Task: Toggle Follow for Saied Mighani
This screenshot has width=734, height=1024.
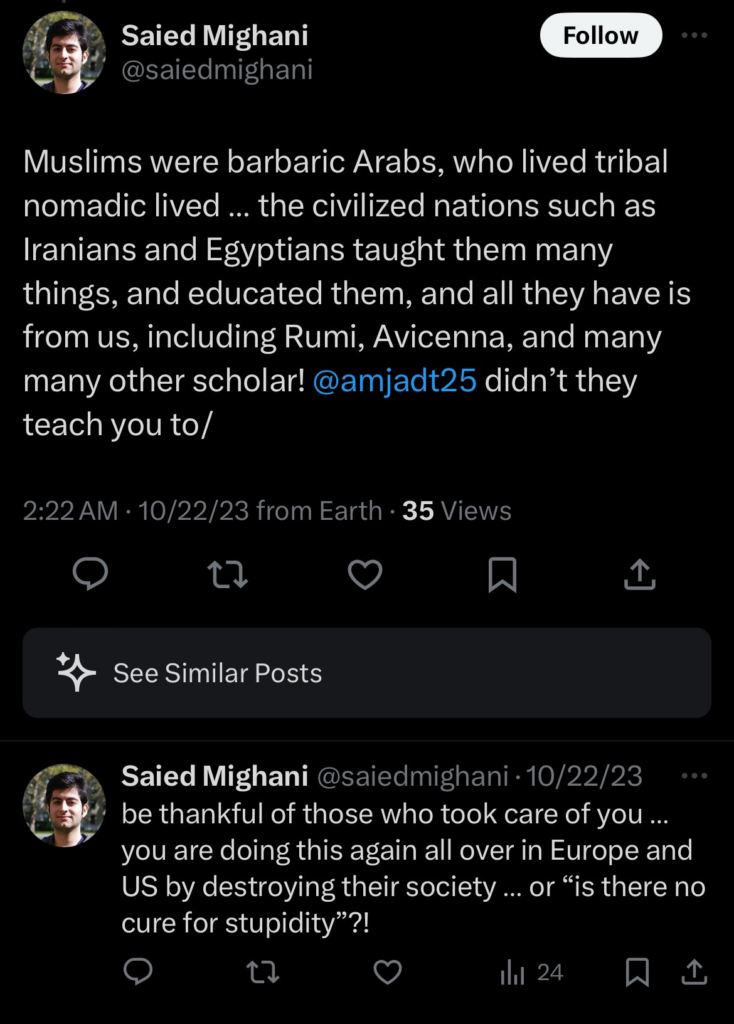Action: point(600,35)
